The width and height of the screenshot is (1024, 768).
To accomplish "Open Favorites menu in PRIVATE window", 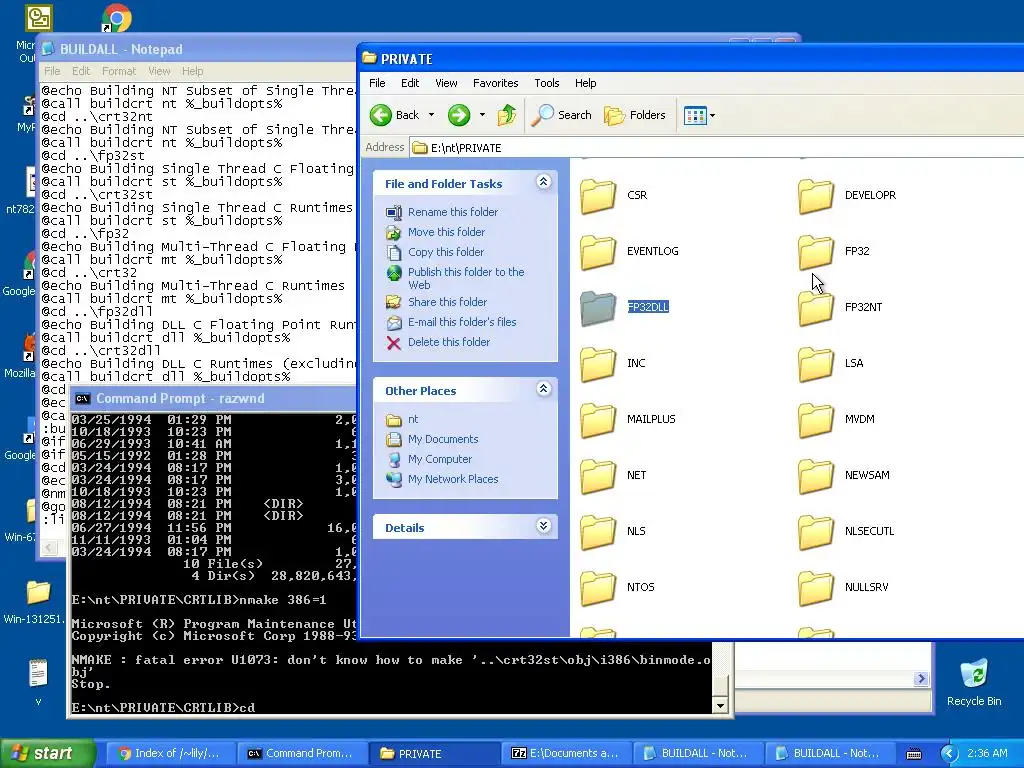I will [495, 83].
